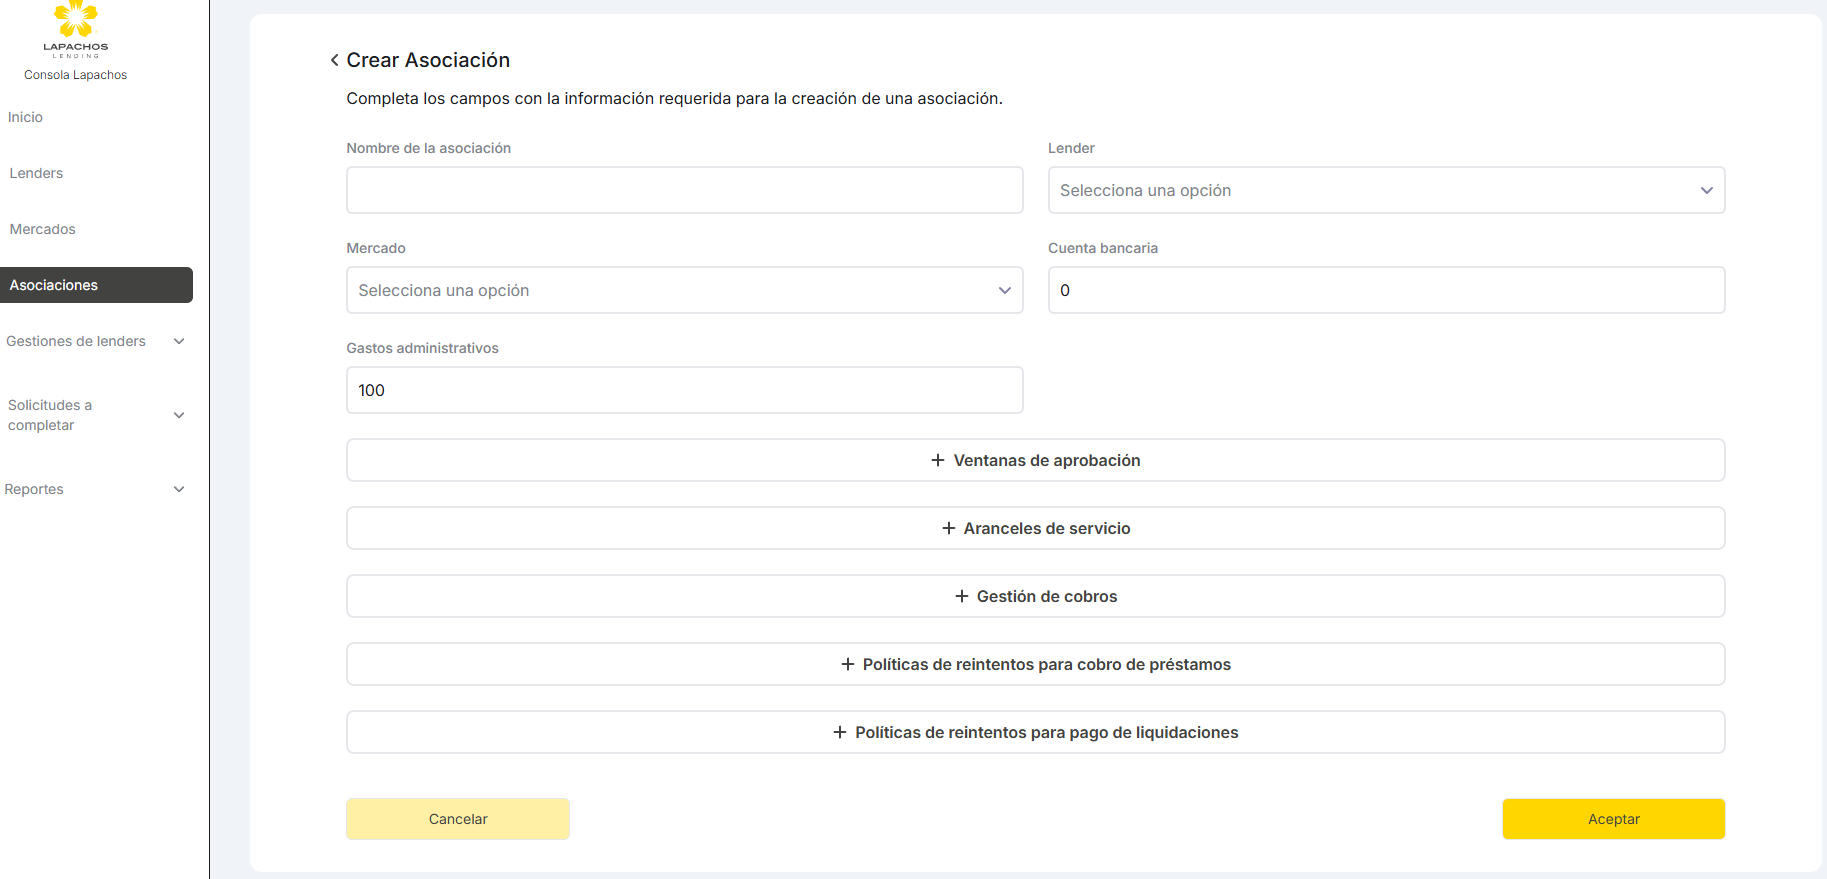Click the Lapachos Lending logo
Viewport: 1827px width, 879px height.
[76, 30]
